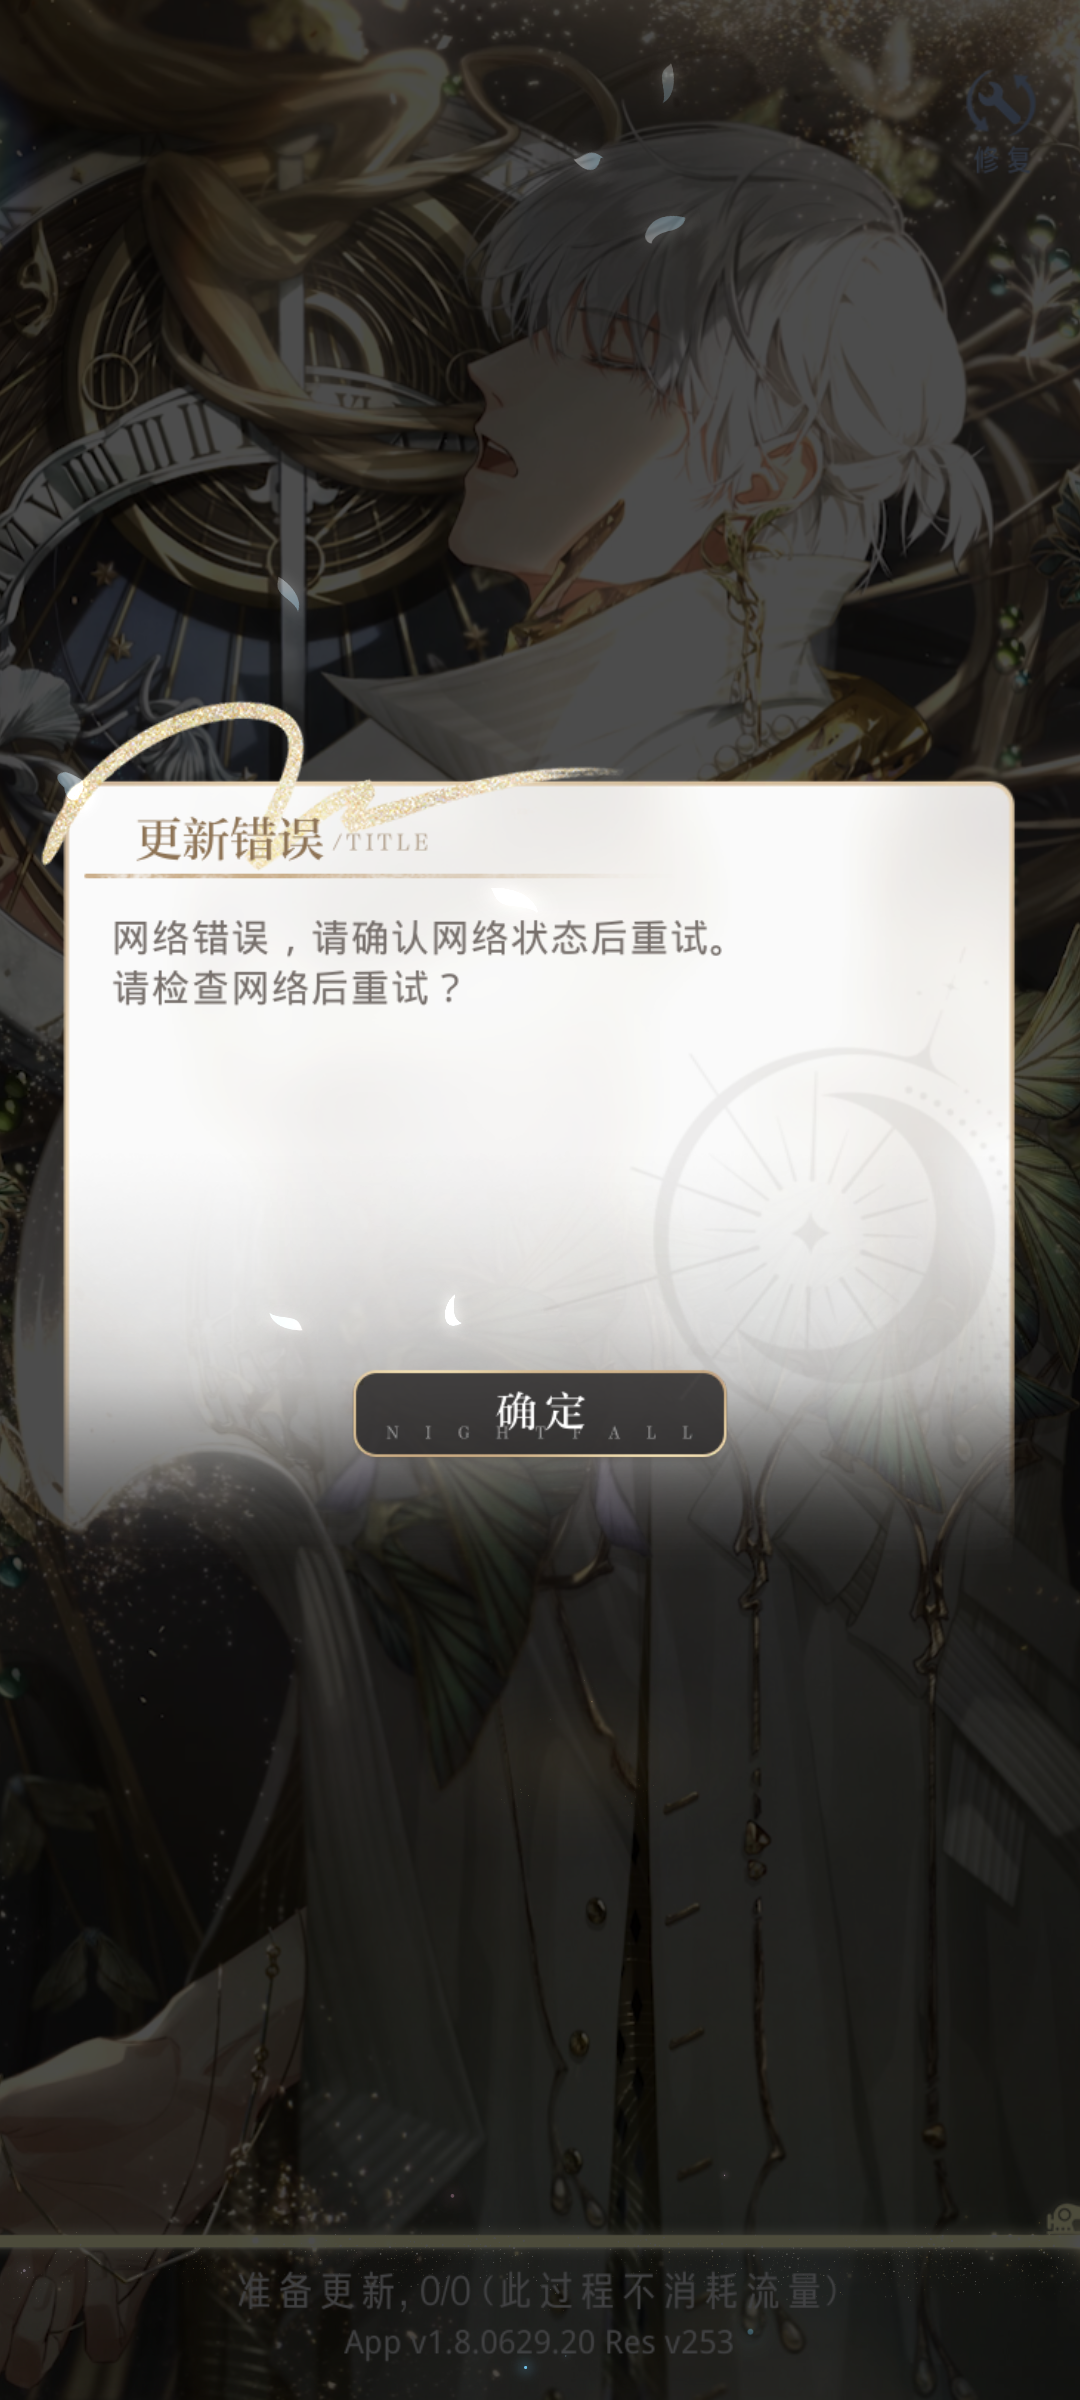1080x2400 pixels.
Task: Click the update progress bar
Action: point(540,2244)
